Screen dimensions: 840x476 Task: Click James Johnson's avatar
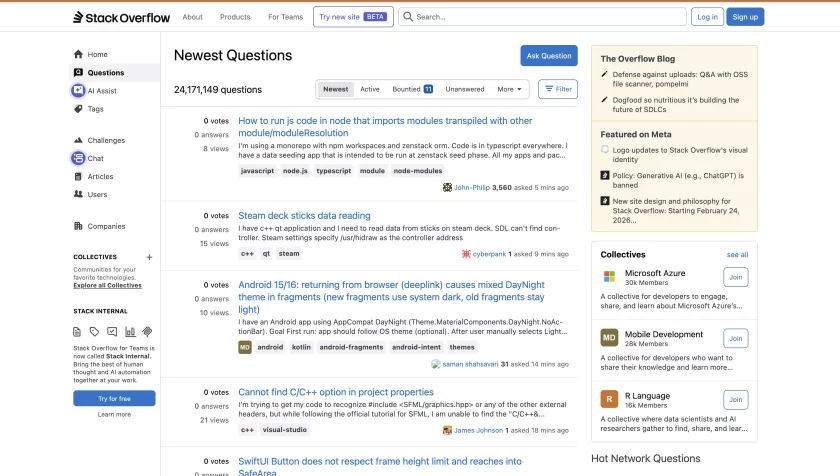point(447,430)
